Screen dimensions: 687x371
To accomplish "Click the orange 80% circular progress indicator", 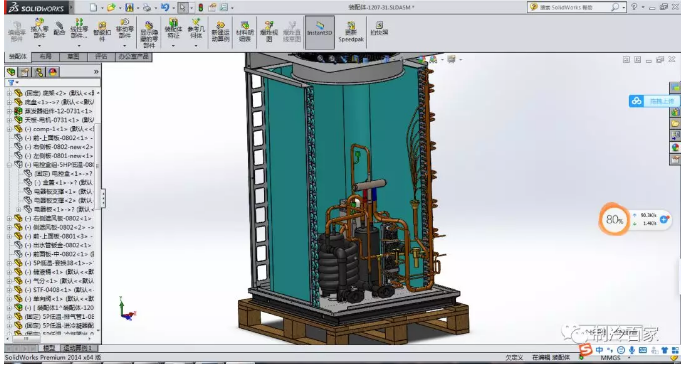I will pyautogui.click(x=614, y=219).
